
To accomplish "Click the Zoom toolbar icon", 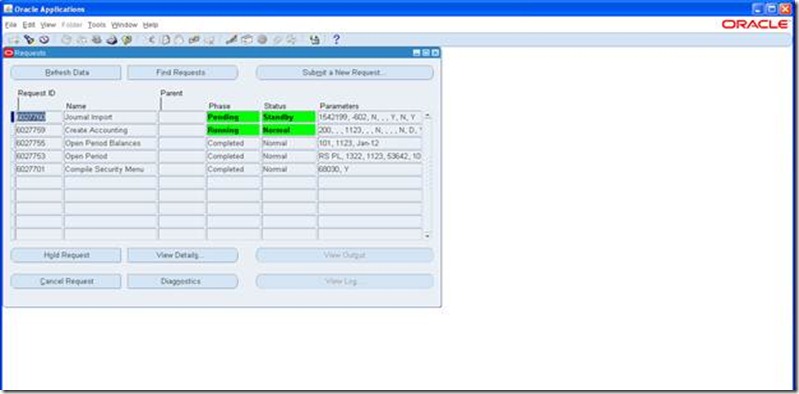I will click(247, 40).
